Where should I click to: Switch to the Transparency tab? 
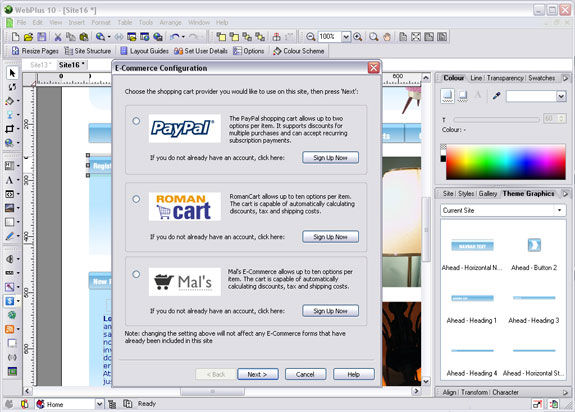[x=505, y=78]
